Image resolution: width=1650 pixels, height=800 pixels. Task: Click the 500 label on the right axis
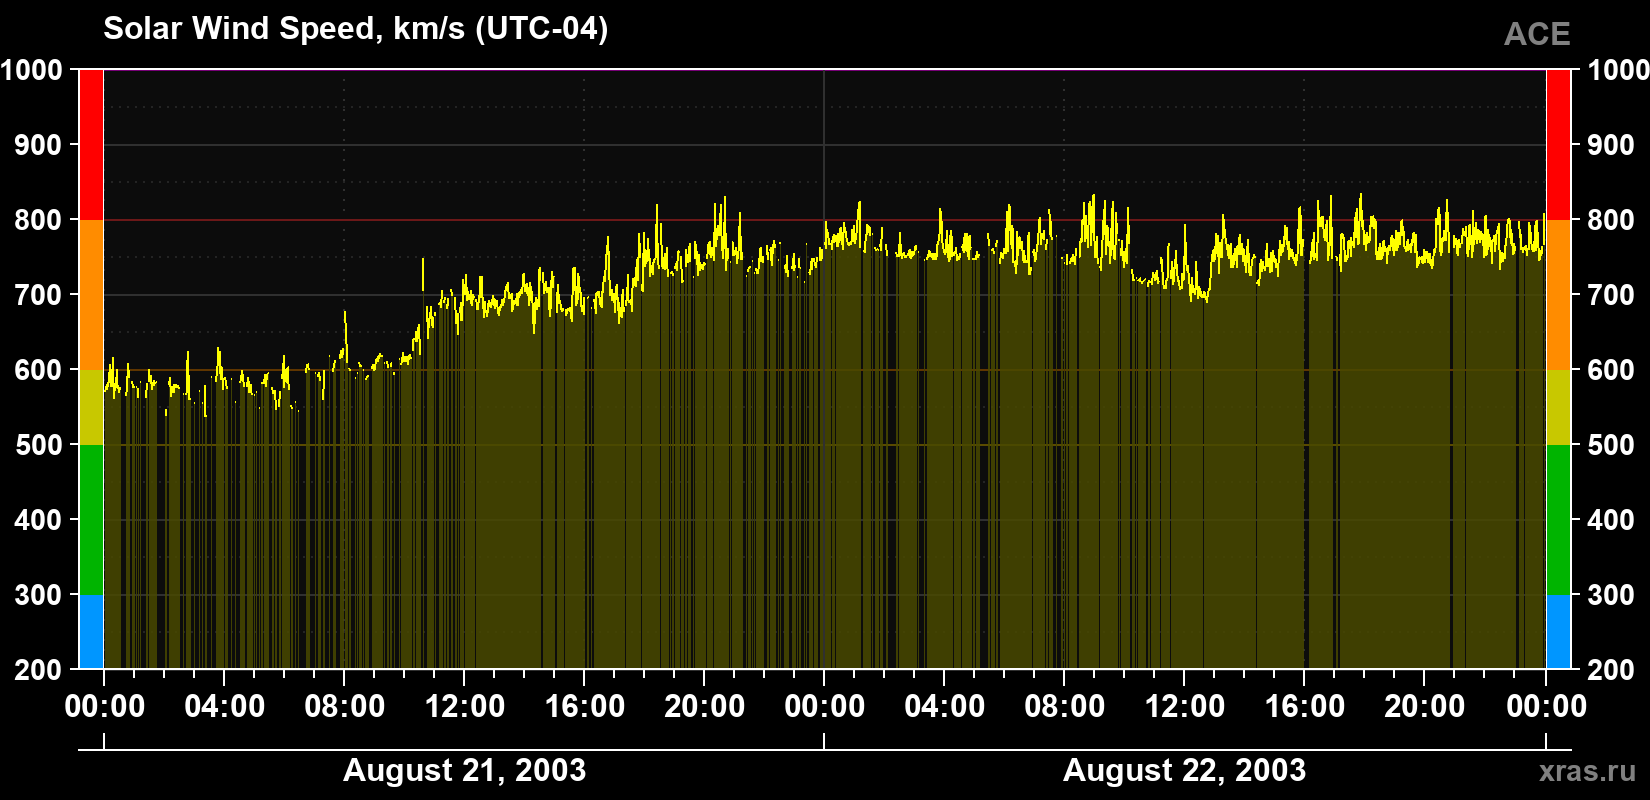pos(1612,445)
